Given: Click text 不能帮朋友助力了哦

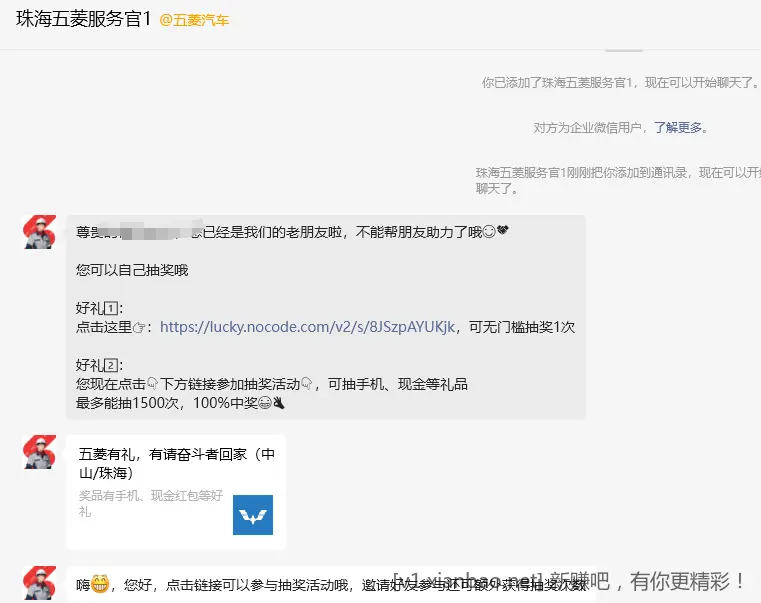Looking at the screenshot, I should tap(419, 232).
